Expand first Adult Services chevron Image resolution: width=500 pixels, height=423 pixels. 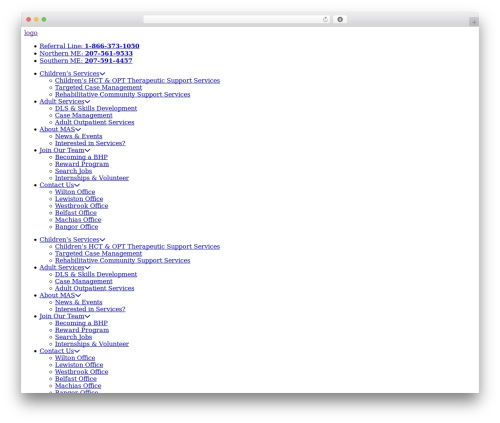pos(87,102)
